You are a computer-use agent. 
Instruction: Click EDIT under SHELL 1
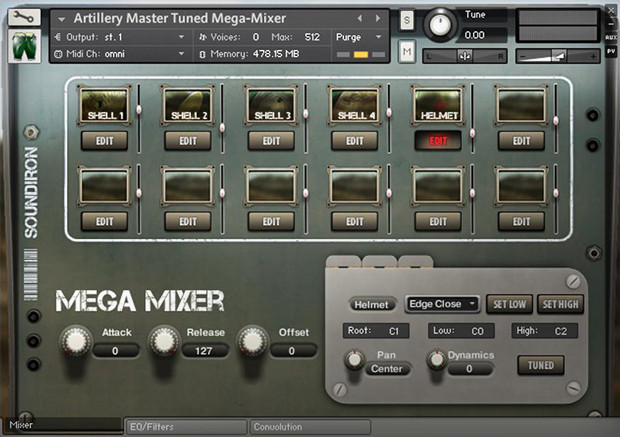click(104, 141)
